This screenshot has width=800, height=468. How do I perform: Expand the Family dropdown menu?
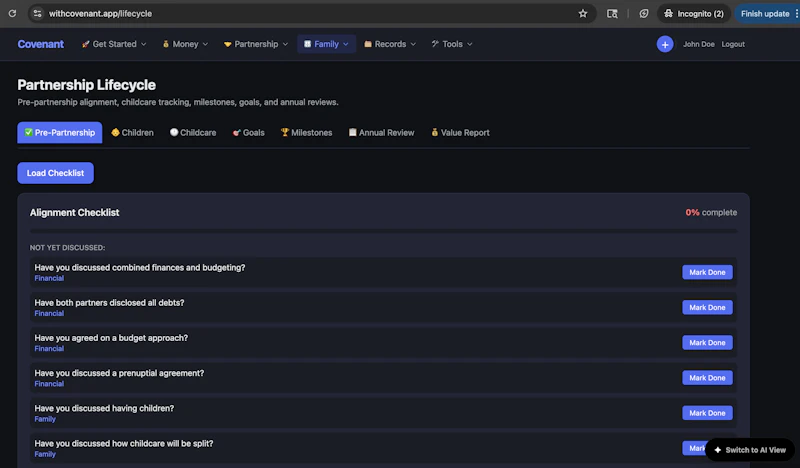coord(327,44)
